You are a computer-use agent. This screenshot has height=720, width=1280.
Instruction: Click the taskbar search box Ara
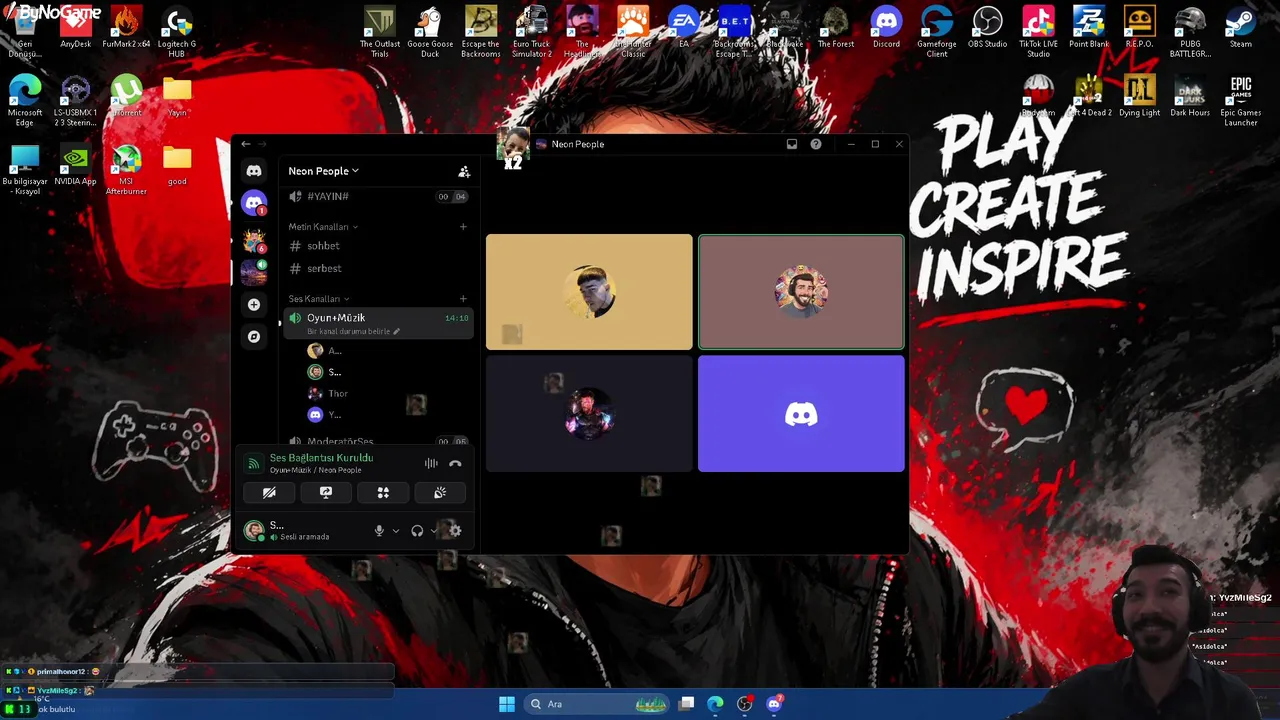[x=597, y=704]
